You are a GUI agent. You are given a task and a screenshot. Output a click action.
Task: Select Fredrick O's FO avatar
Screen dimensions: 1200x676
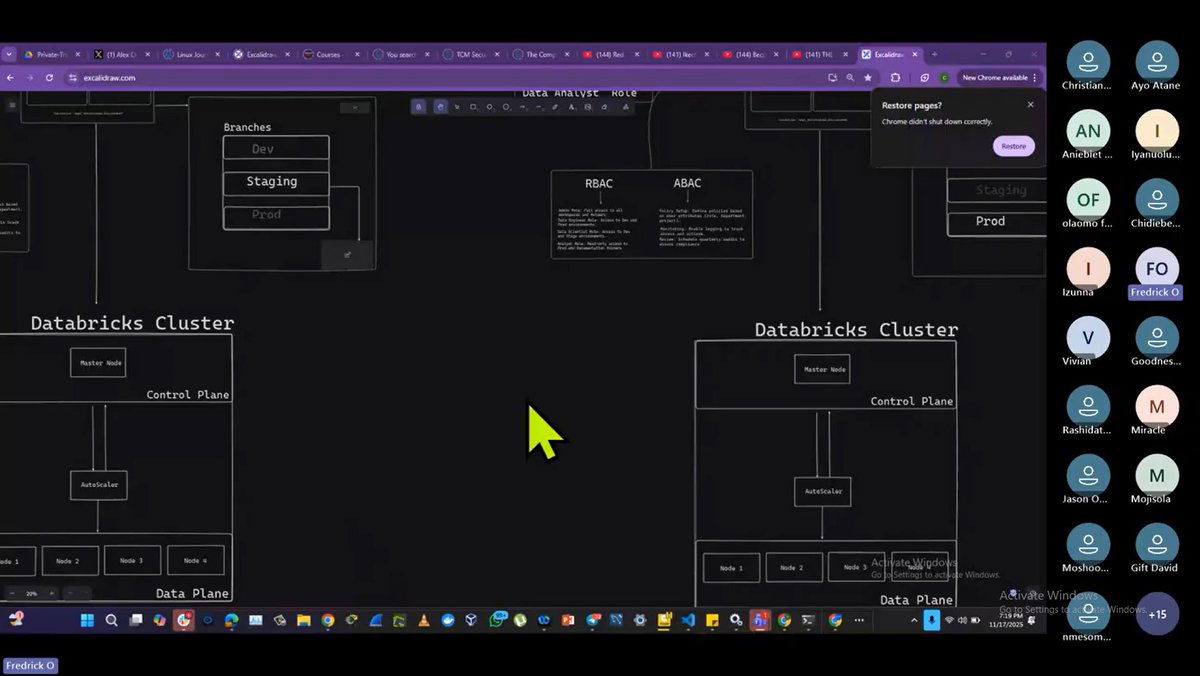click(1157, 269)
